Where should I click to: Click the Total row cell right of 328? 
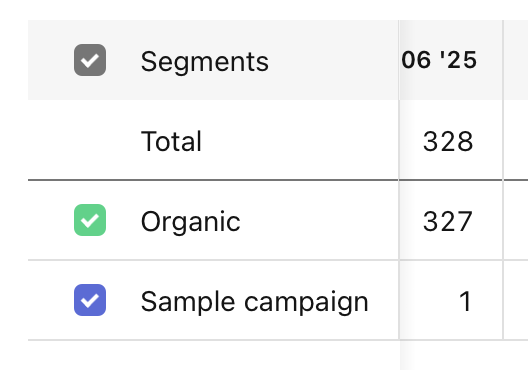[x=516, y=140]
